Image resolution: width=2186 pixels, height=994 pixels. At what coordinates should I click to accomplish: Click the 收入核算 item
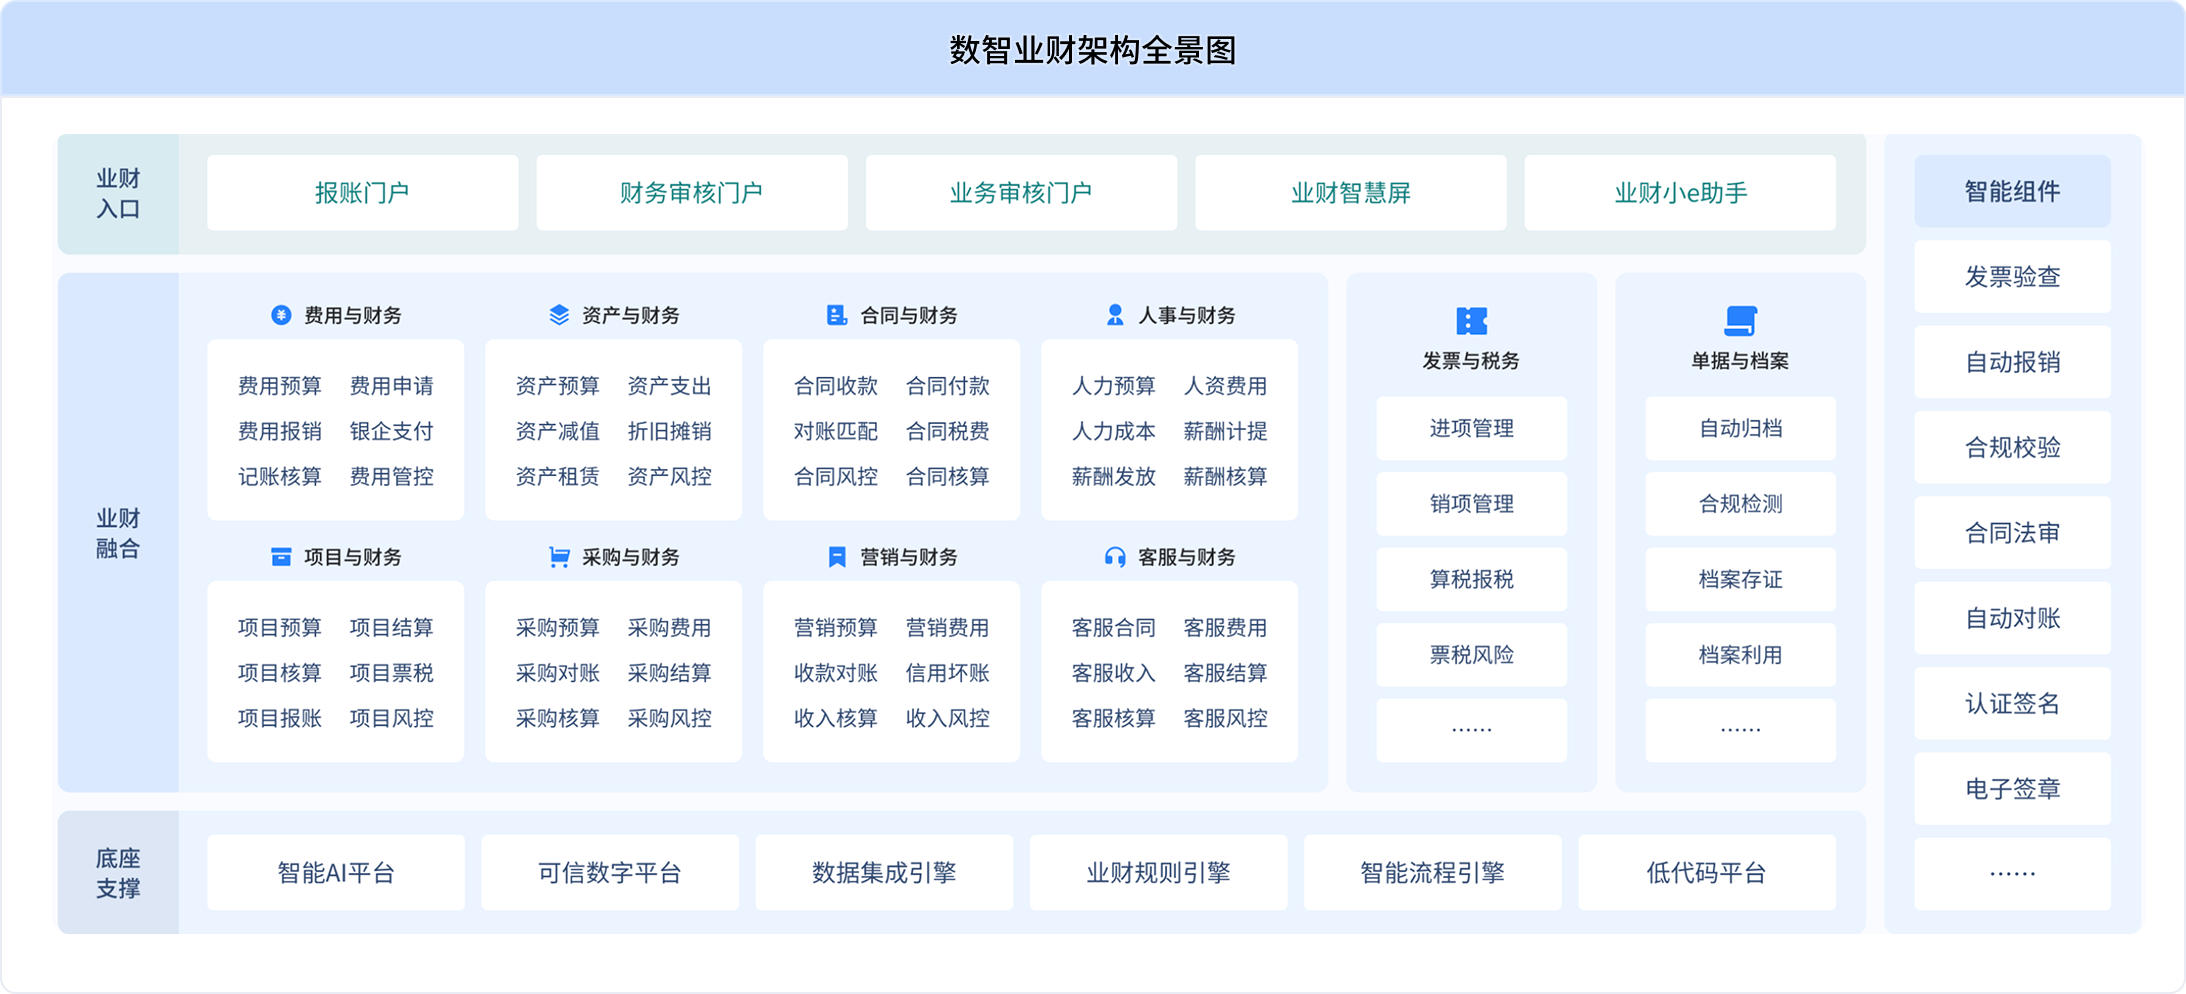coord(836,718)
